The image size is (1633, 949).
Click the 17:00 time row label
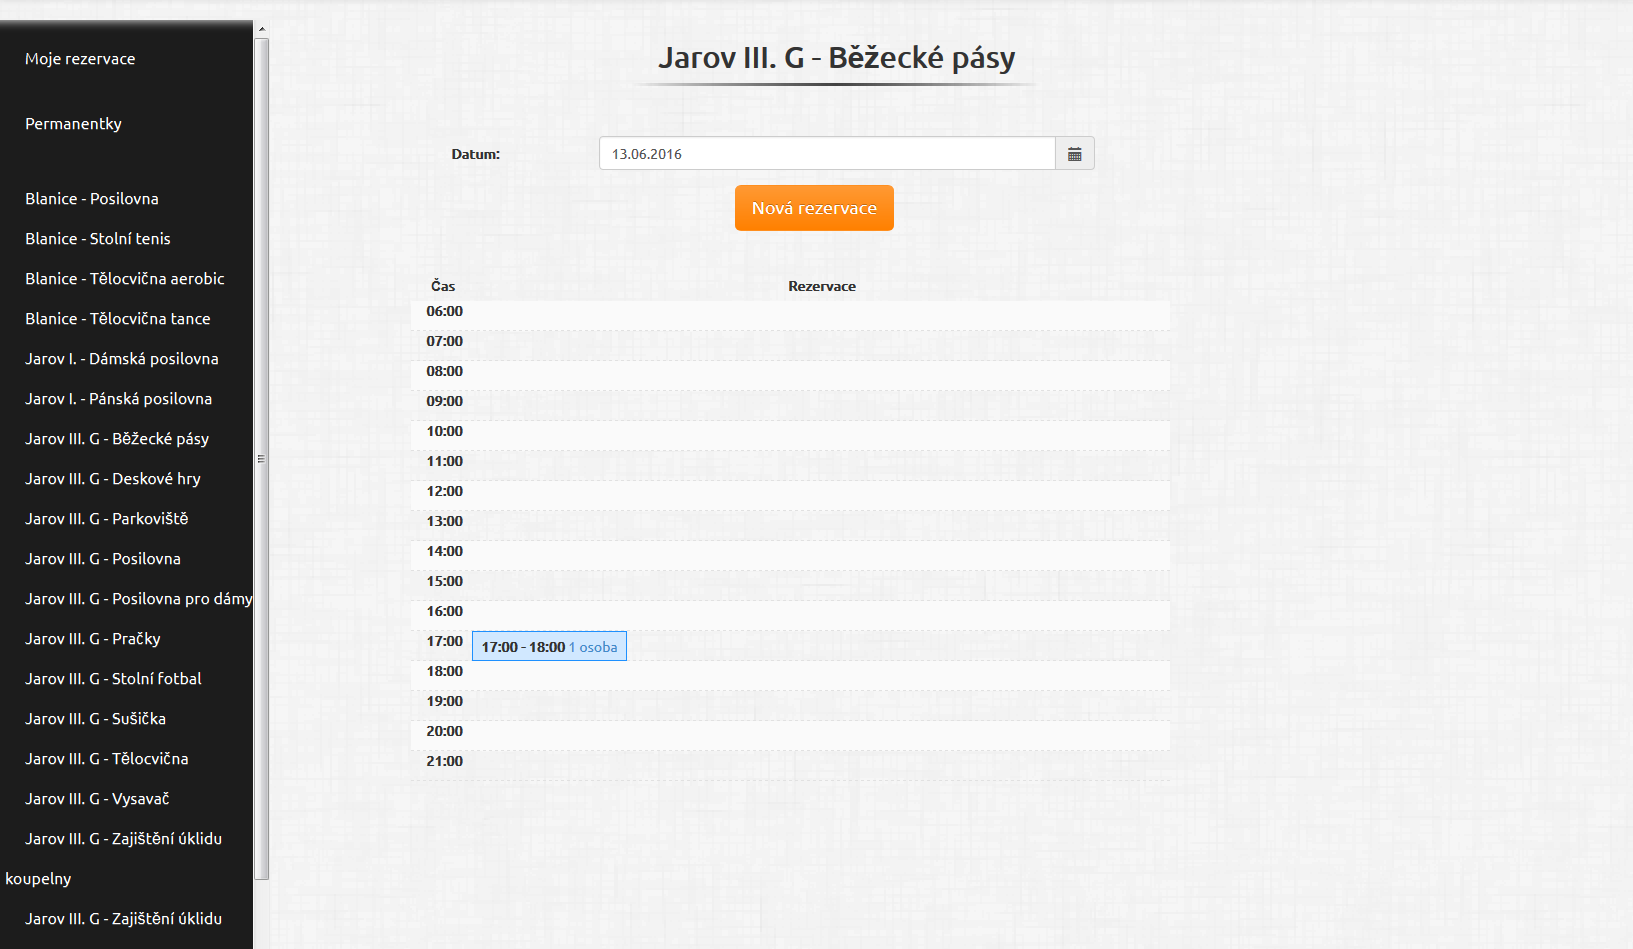(445, 641)
